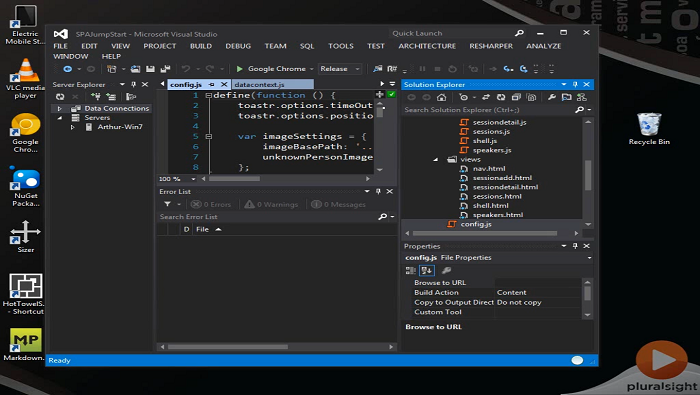Viewport: 700px width, 395px height.
Task: Open the ARCHITECTURE menu
Action: pos(427,46)
